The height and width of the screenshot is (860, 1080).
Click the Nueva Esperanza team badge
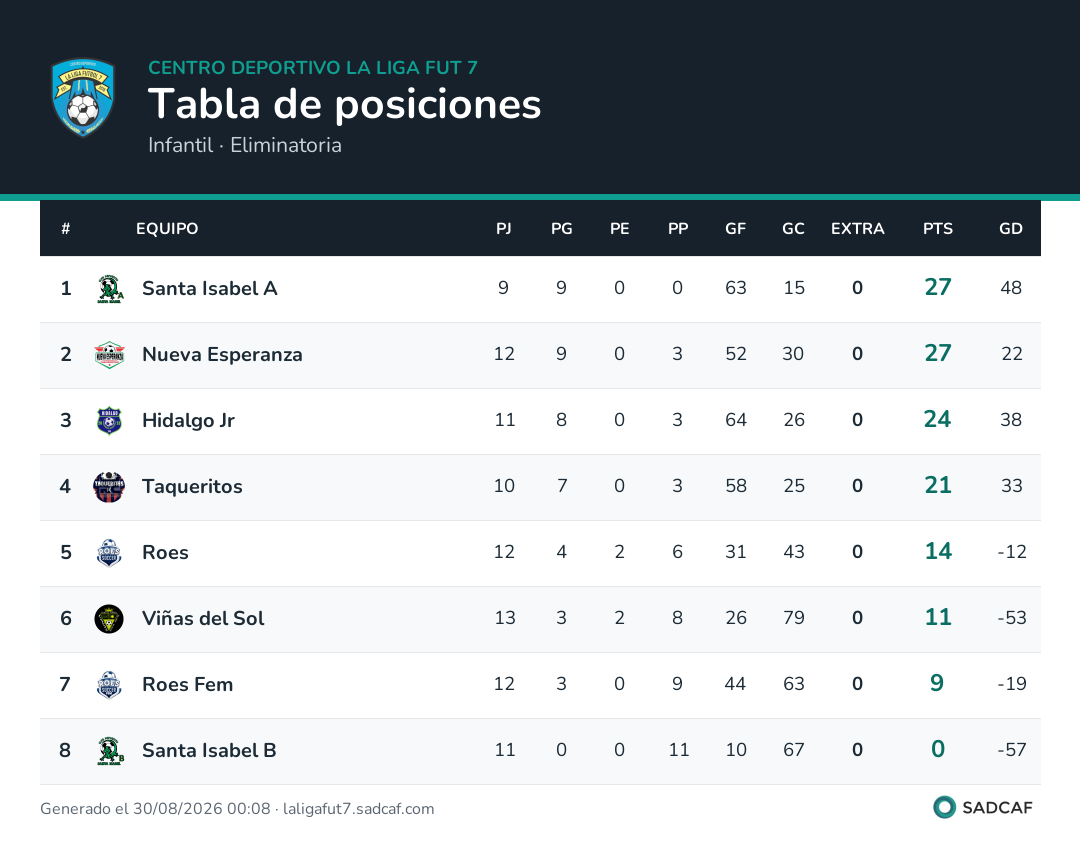(110, 355)
